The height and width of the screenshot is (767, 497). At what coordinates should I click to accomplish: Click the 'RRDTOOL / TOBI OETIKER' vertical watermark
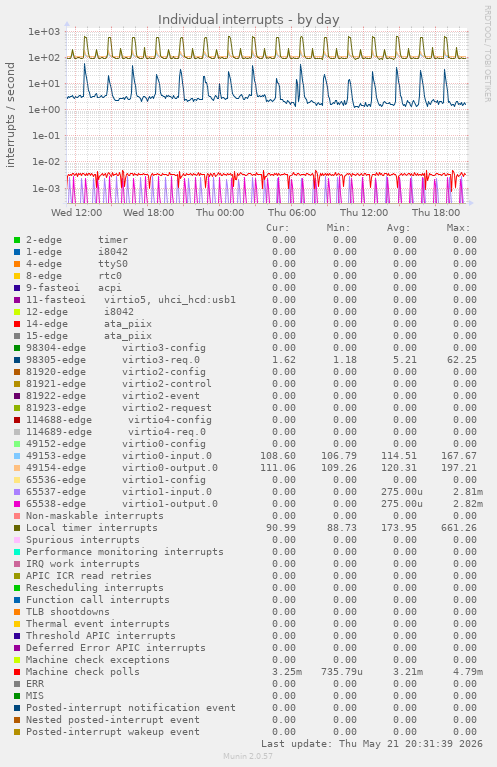(487, 54)
